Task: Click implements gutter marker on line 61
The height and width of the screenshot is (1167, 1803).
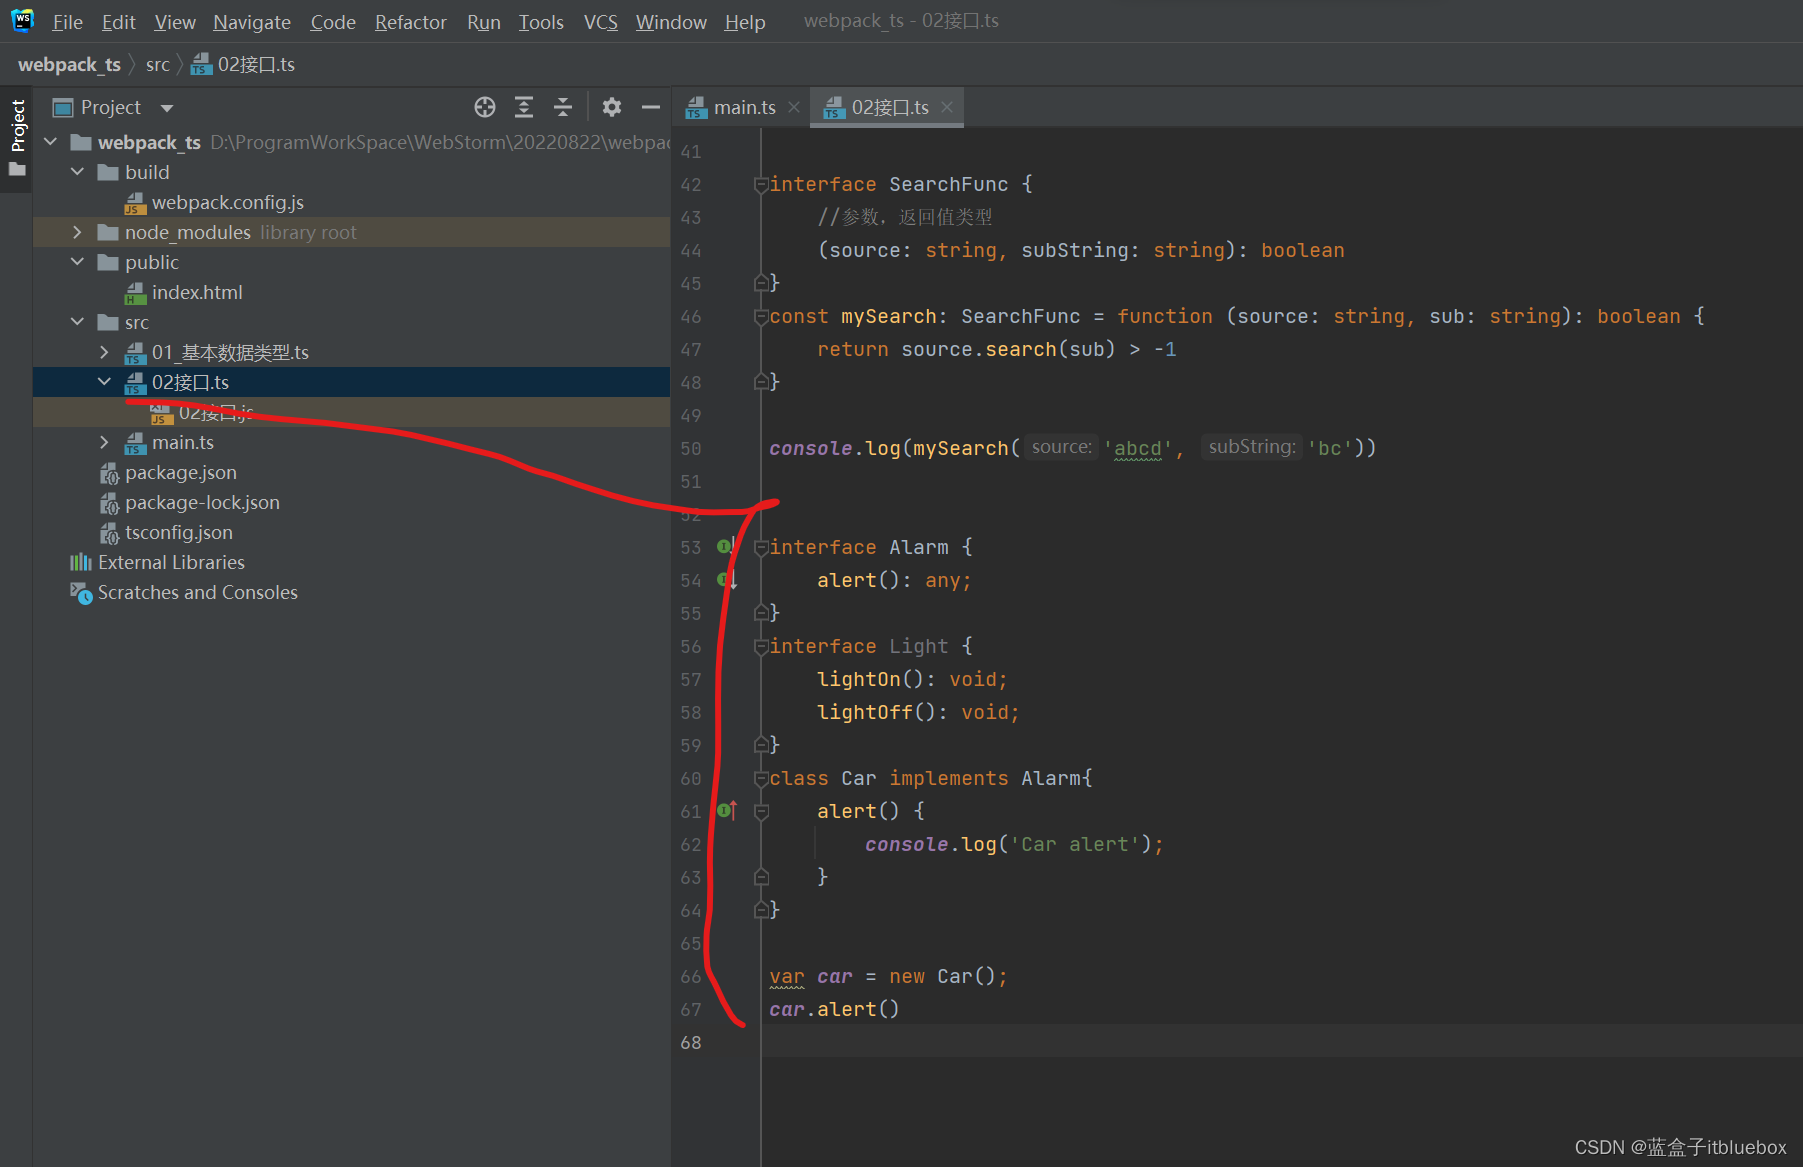Action: 726,811
